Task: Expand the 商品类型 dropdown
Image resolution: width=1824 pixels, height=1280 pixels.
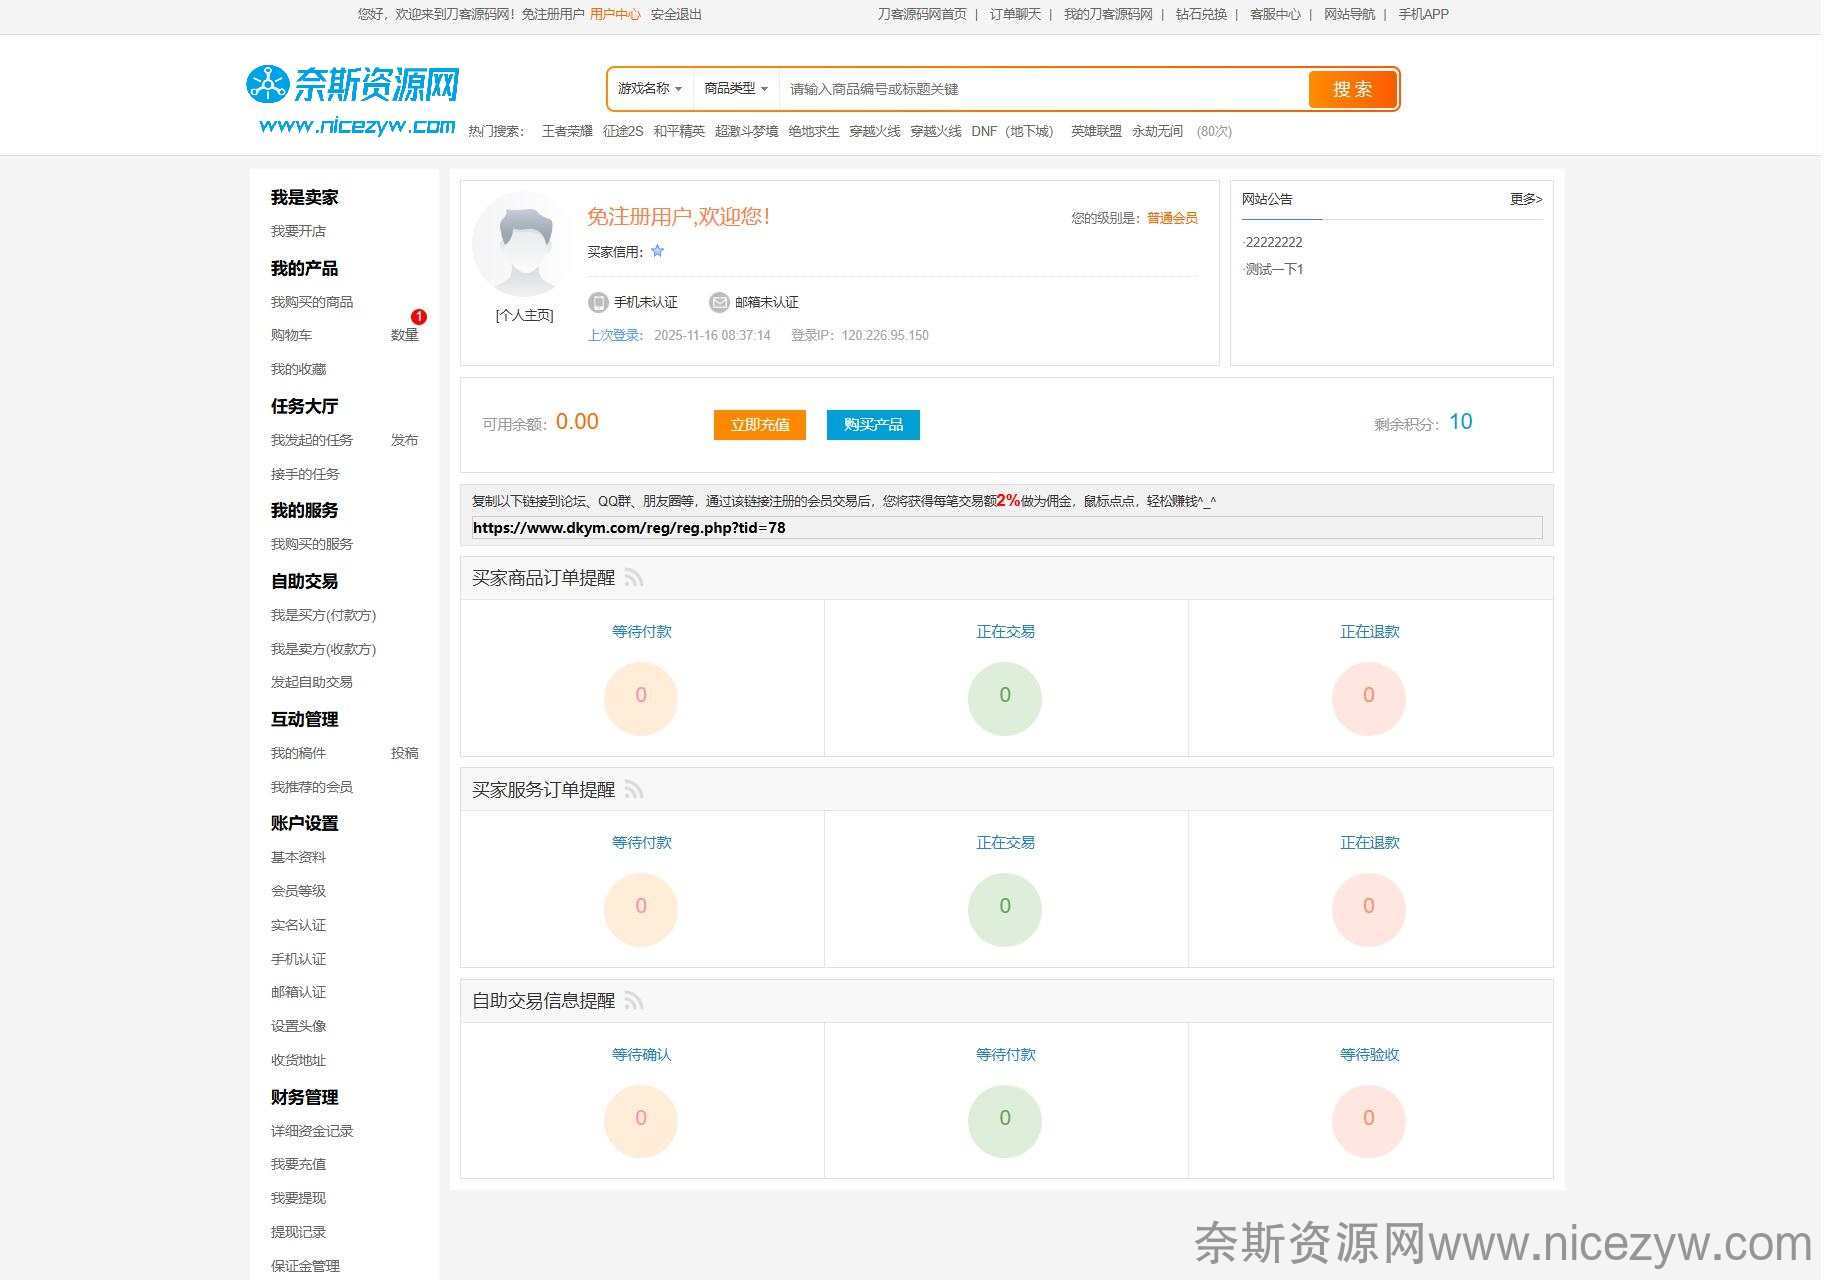Action: [735, 89]
